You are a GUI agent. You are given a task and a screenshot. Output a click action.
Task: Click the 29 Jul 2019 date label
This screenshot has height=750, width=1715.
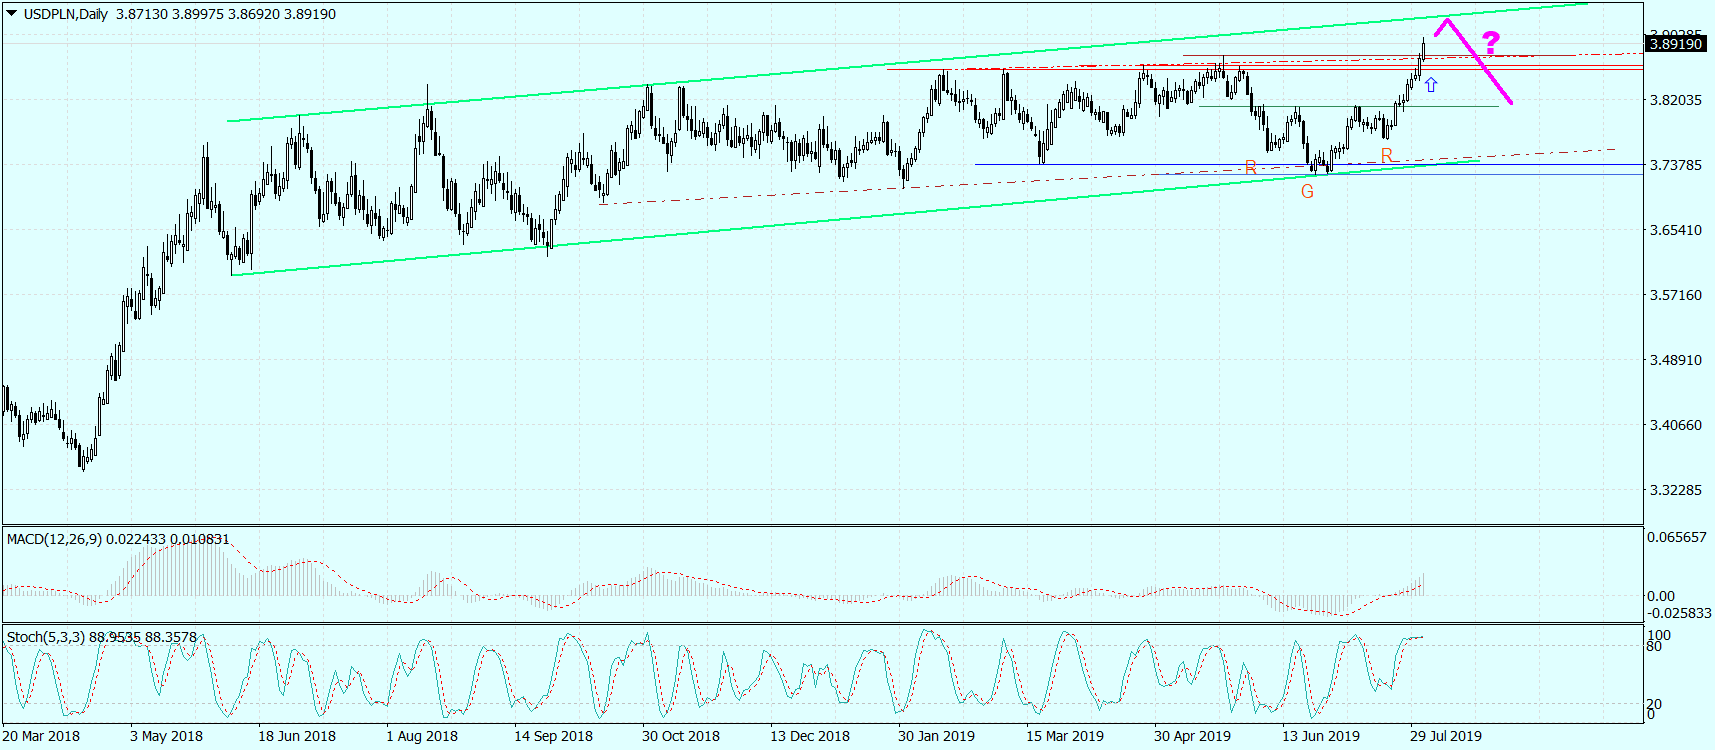(1446, 736)
